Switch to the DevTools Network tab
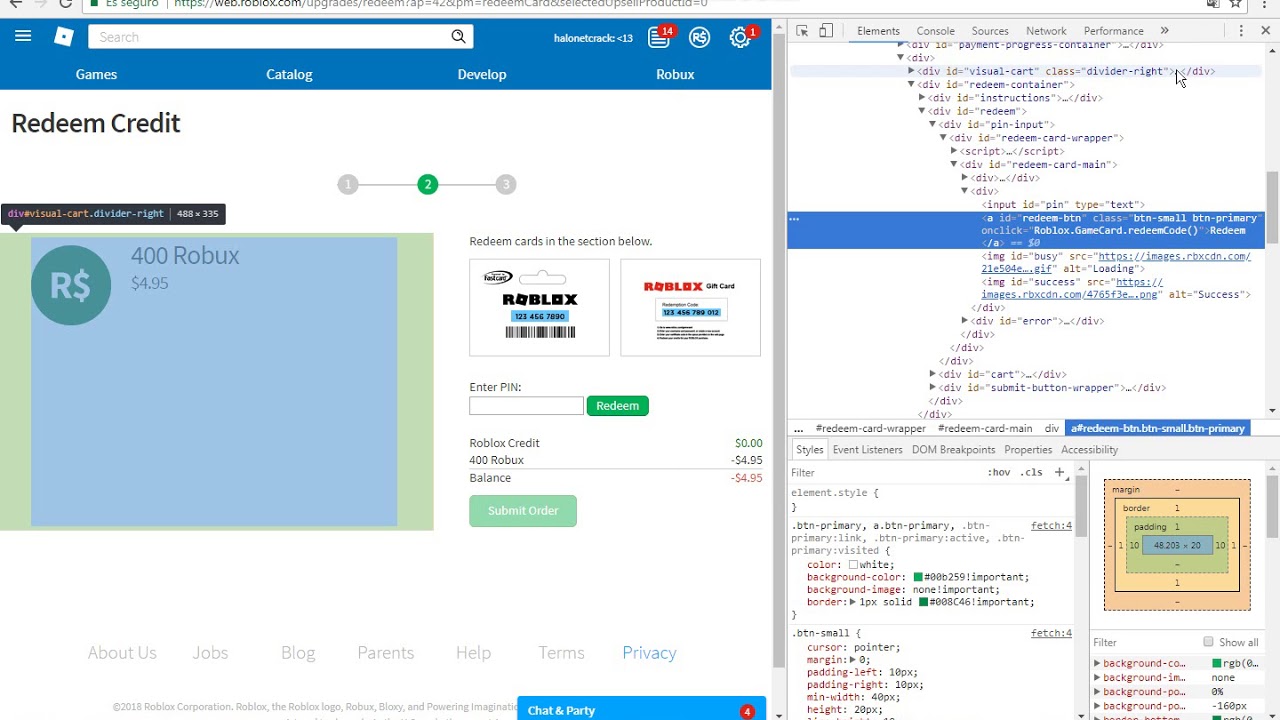 (1046, 31)
